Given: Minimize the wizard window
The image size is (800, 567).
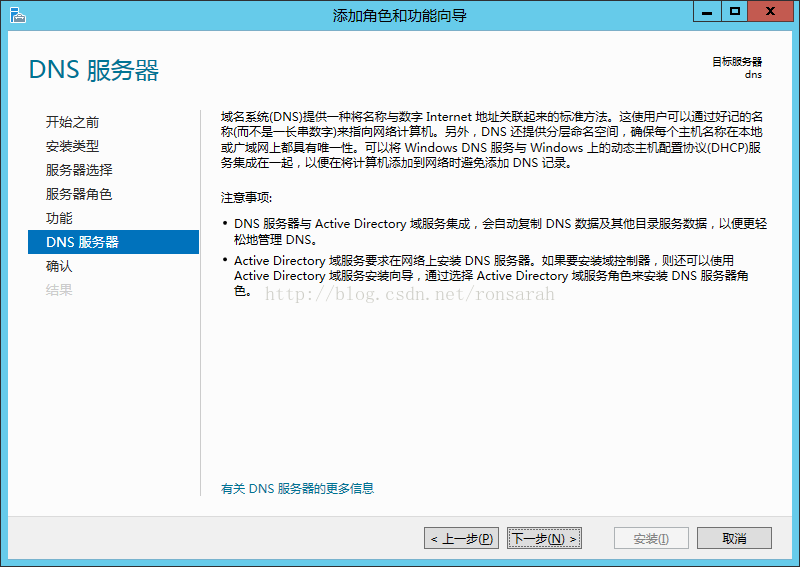Looking at the screenshot, I should (707, 12).
